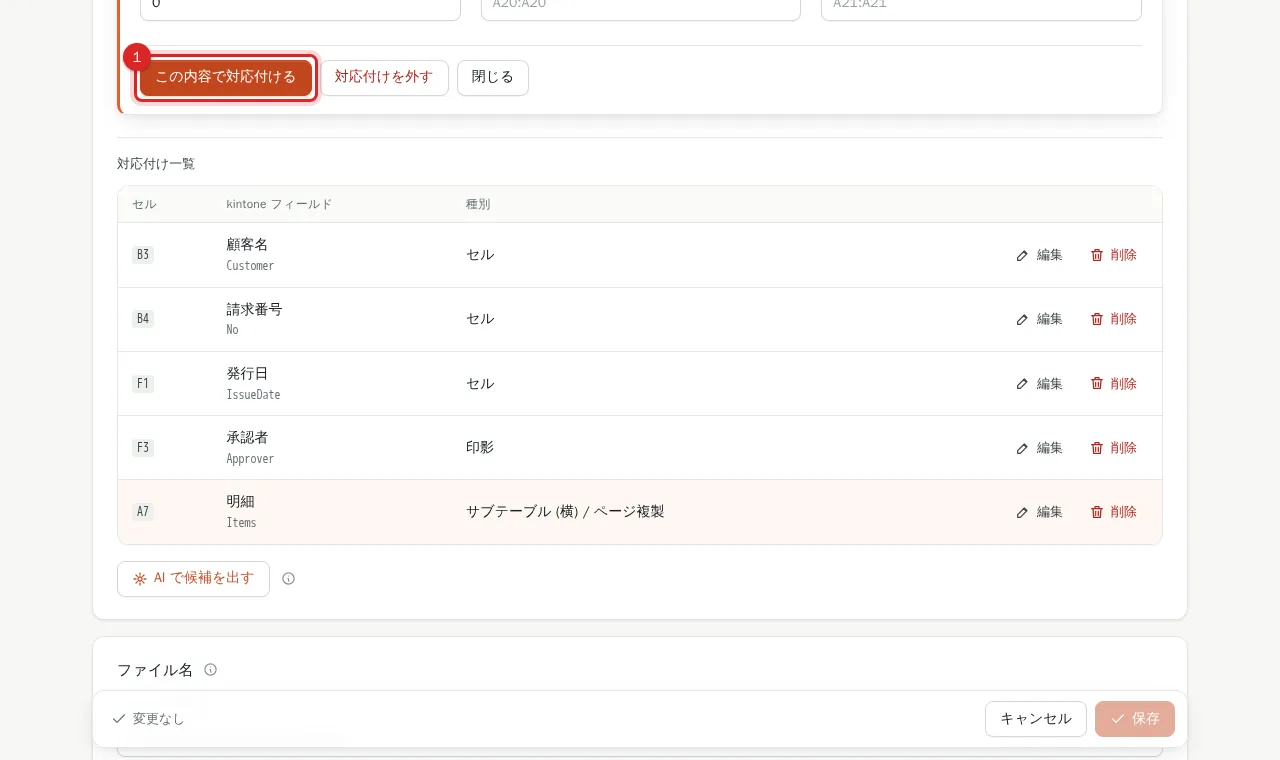Viewport: 1280px width, 760px height.
Task: Click 対応付けを外す button
Action: pos(384,77)
